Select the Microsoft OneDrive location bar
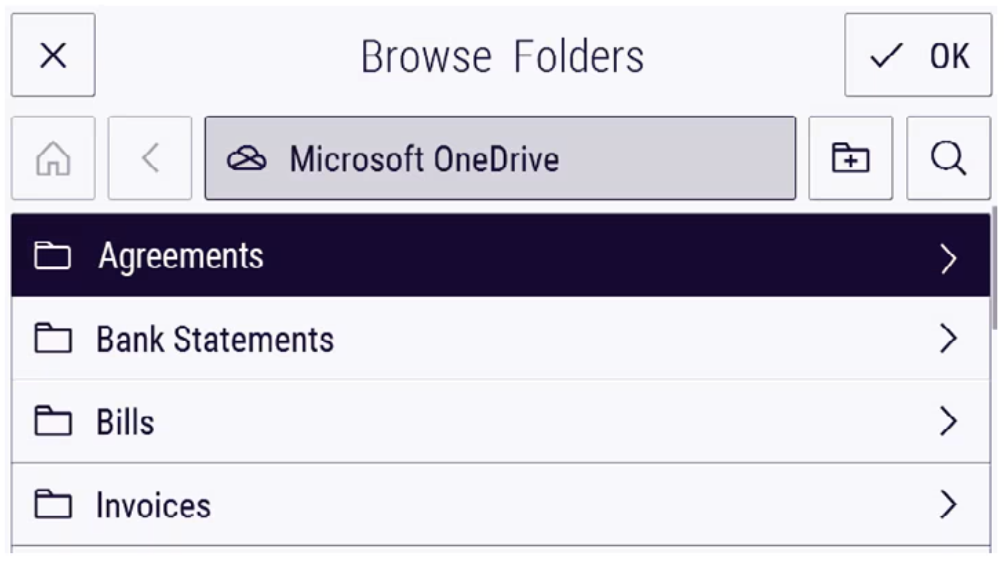Viewport: 1004px width, 568px height. coord(500,158)
